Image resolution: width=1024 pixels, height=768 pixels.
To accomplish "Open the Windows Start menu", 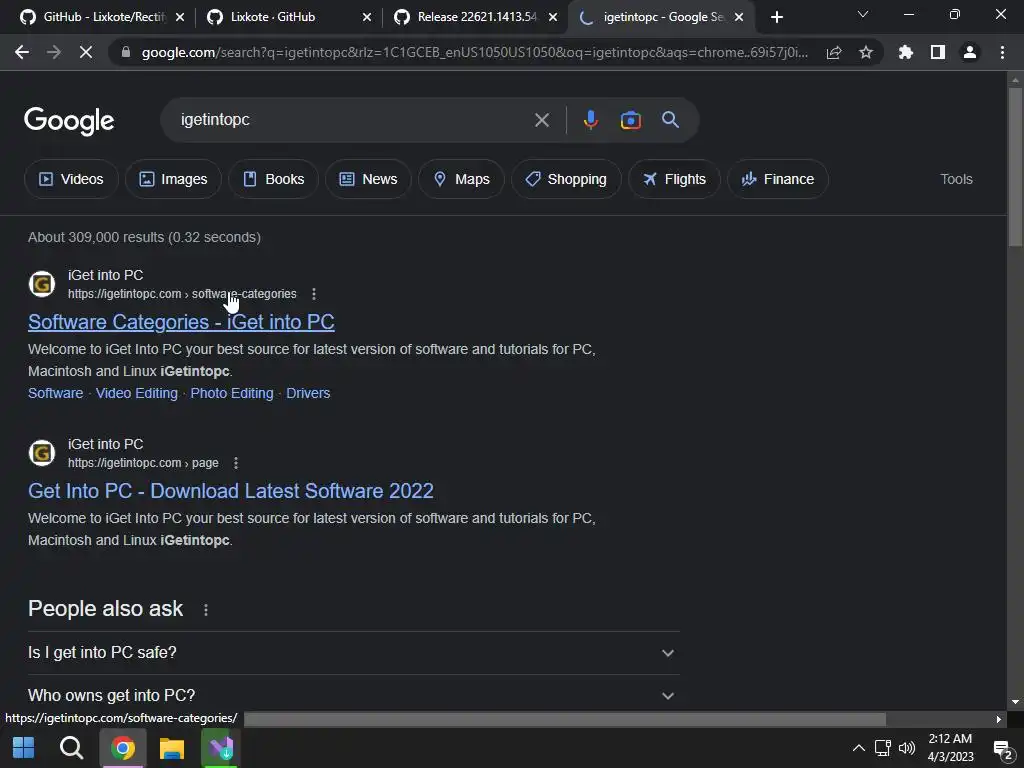I will [x=24, y=748].
